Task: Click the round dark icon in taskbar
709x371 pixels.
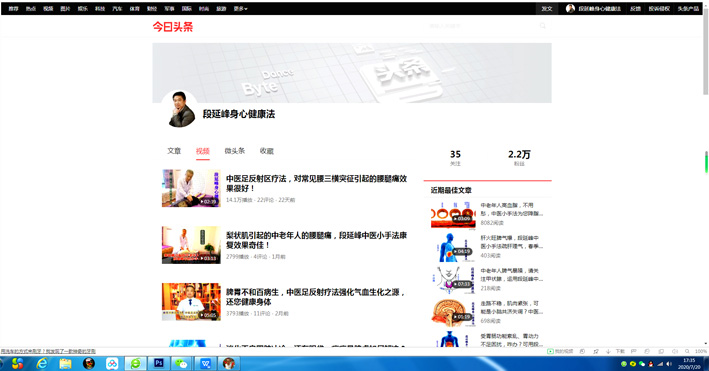Action: tap(89, 363)
